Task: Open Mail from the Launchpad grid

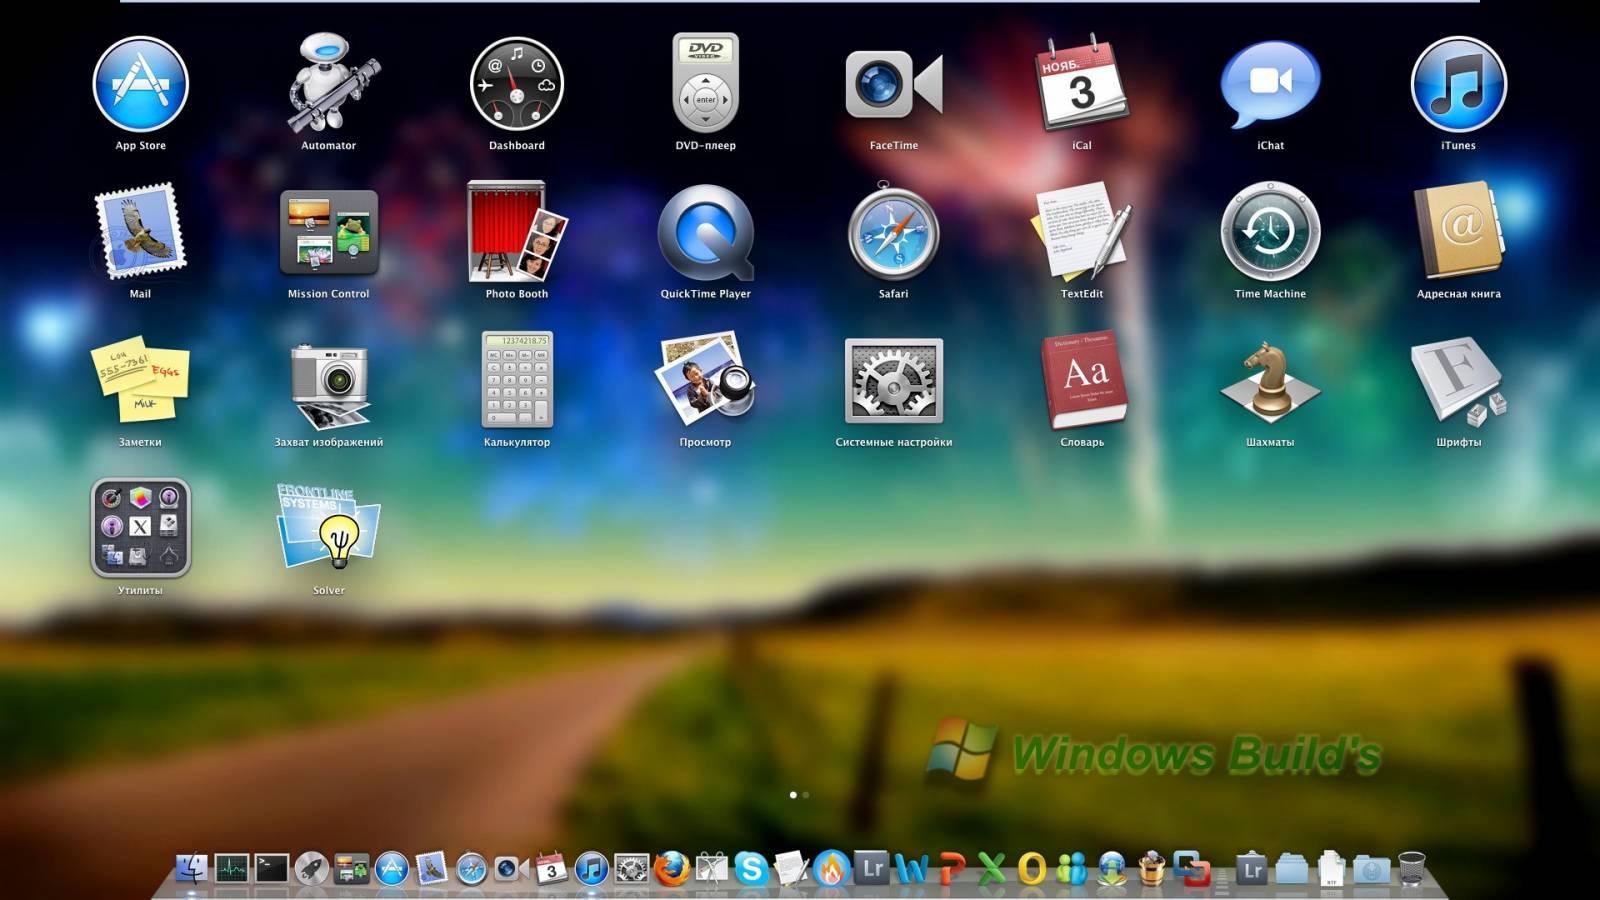Action: pyautogui.click(x=141, y=232)
